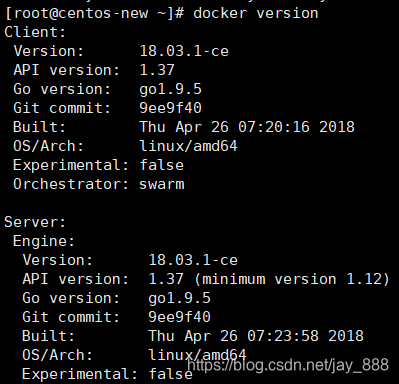
Task: Click the "docker version" command text
Action: (x=256, y=13)
